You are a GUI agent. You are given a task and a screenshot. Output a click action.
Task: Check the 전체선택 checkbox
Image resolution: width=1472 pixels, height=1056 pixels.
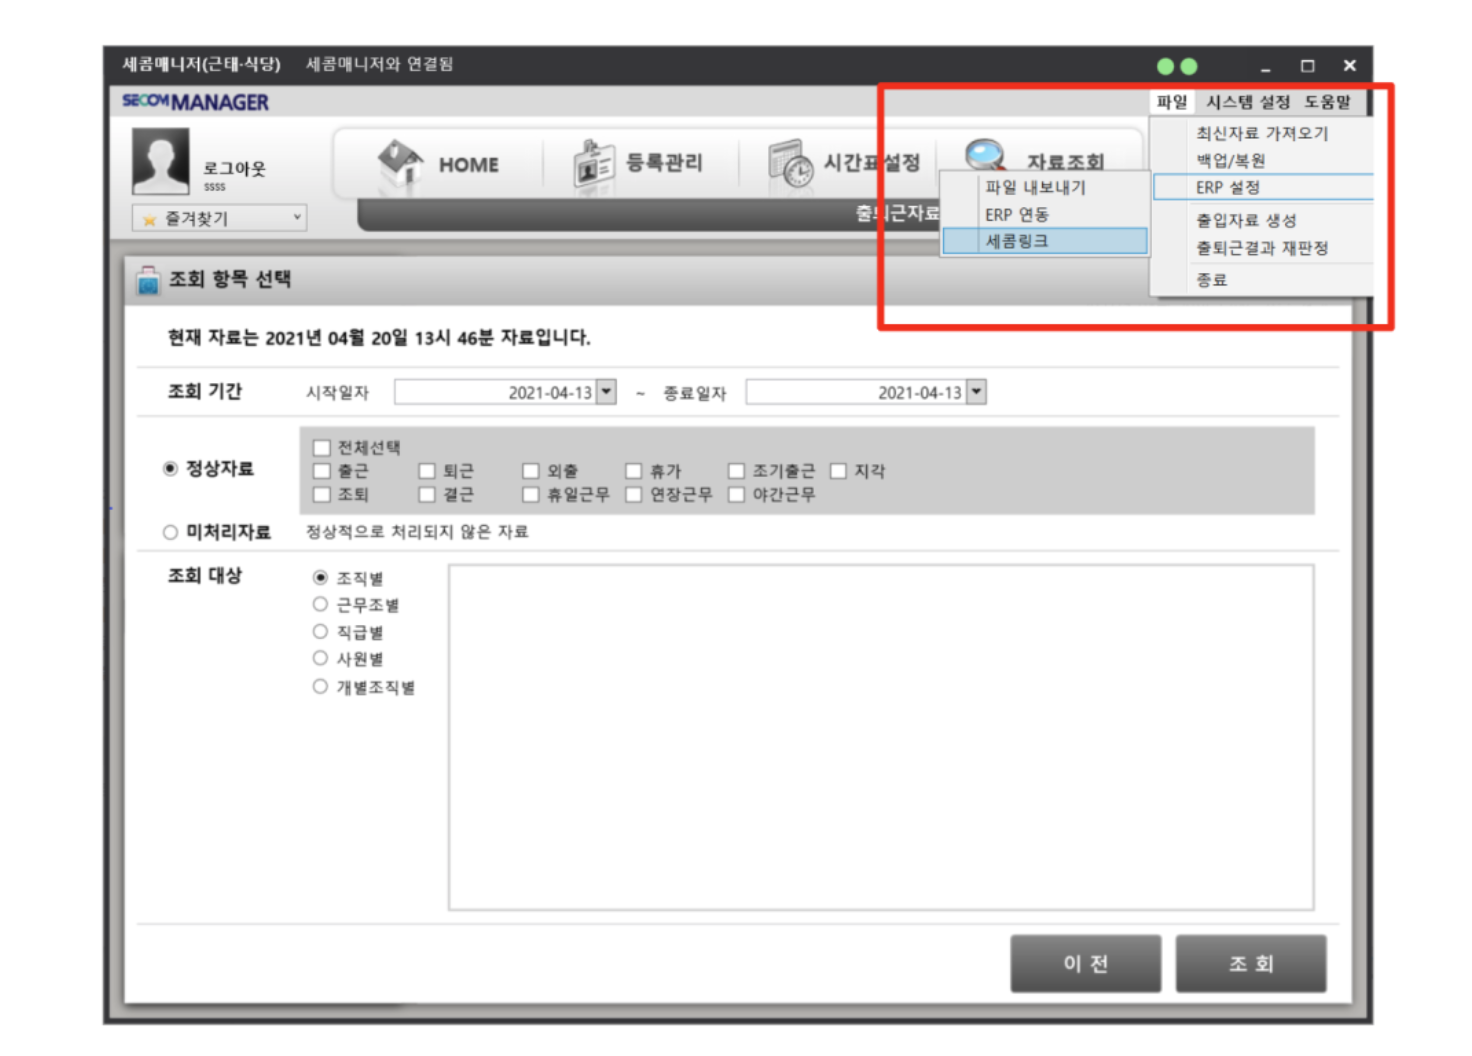(322, 448)
